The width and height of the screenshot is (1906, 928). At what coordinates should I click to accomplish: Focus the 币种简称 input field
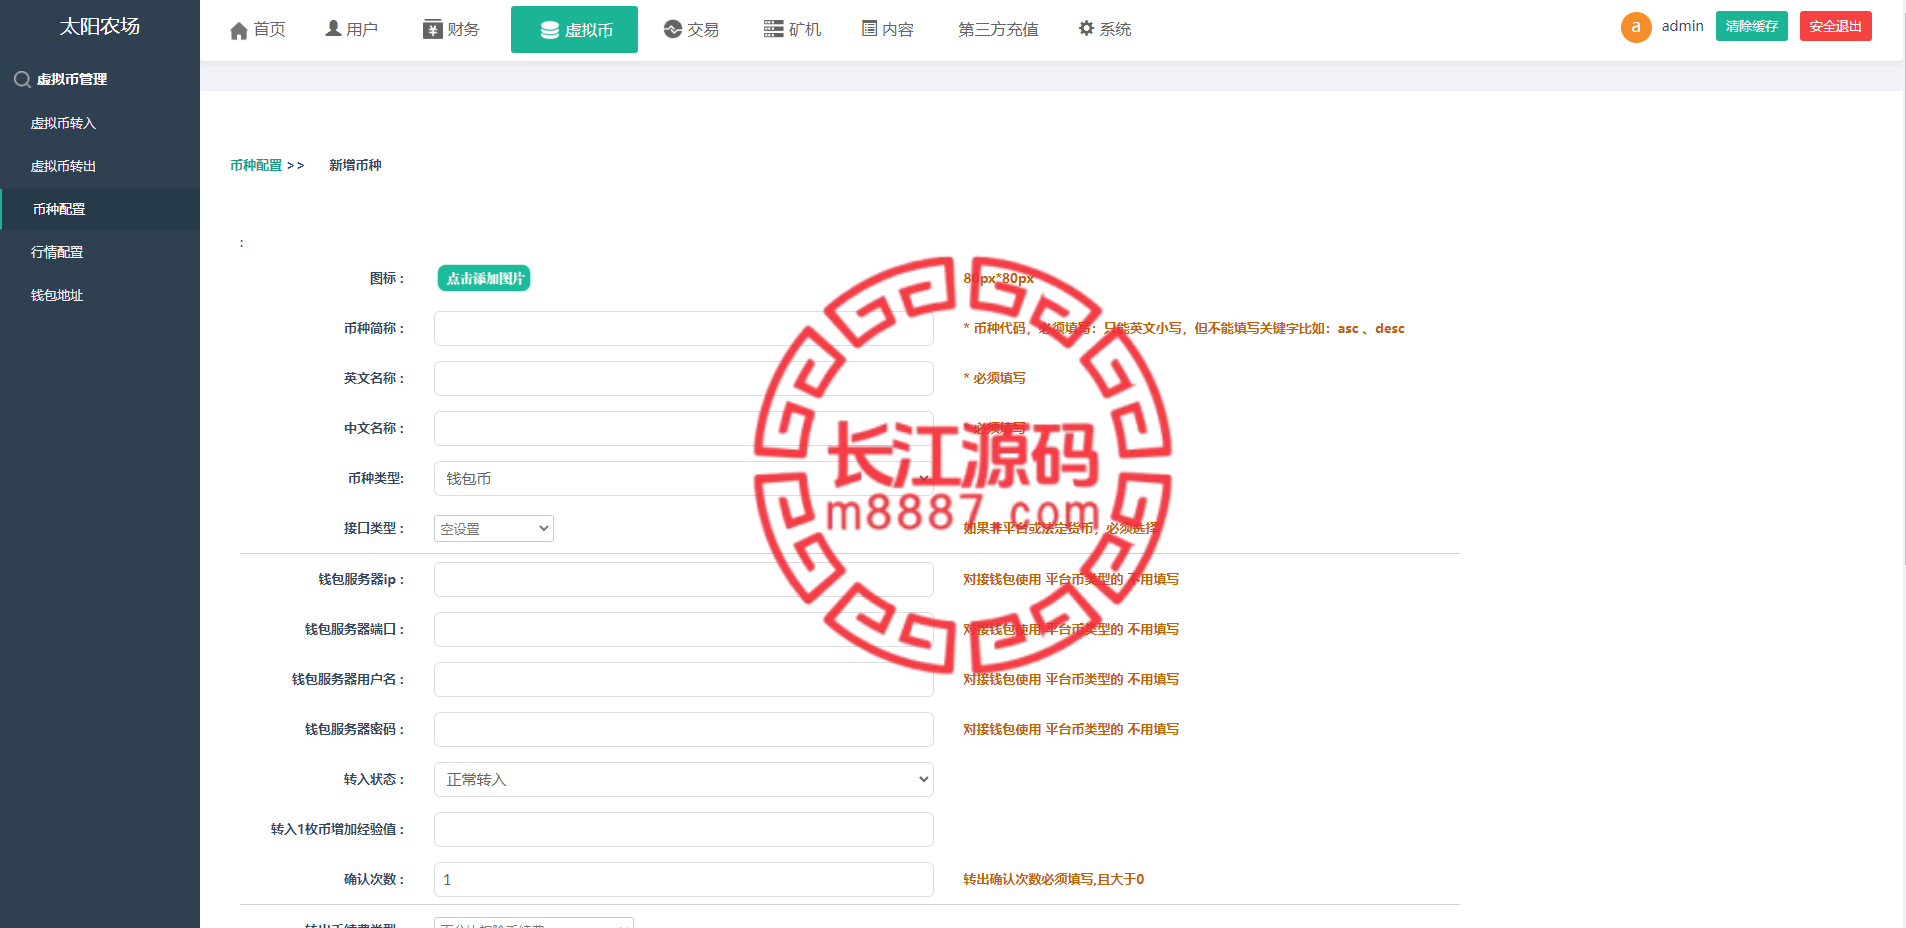point(684,328)
